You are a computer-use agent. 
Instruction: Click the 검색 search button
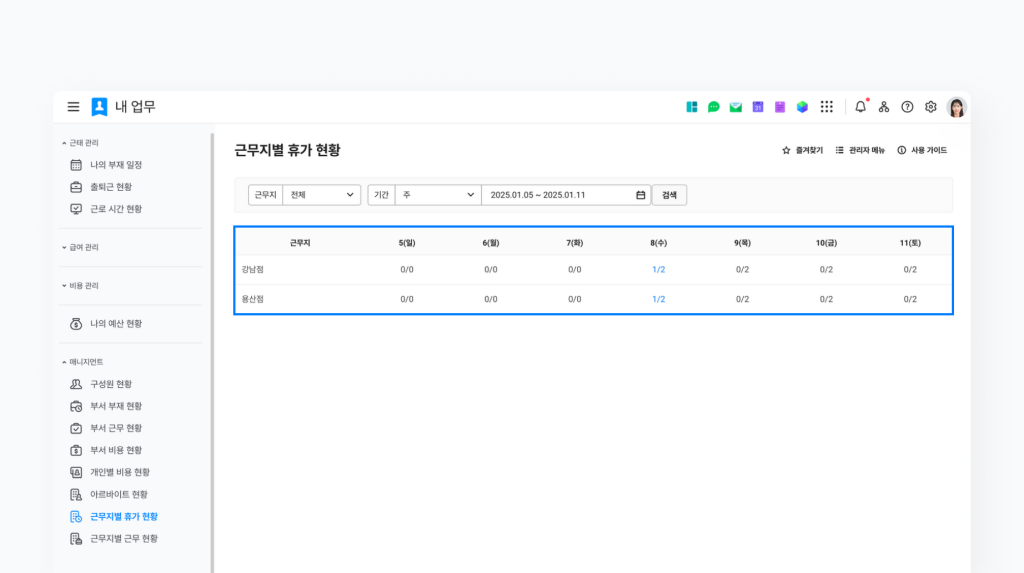(669, 195)
